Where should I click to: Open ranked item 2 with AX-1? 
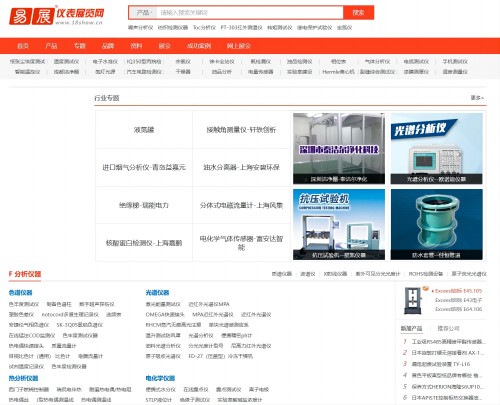point(448,353)
